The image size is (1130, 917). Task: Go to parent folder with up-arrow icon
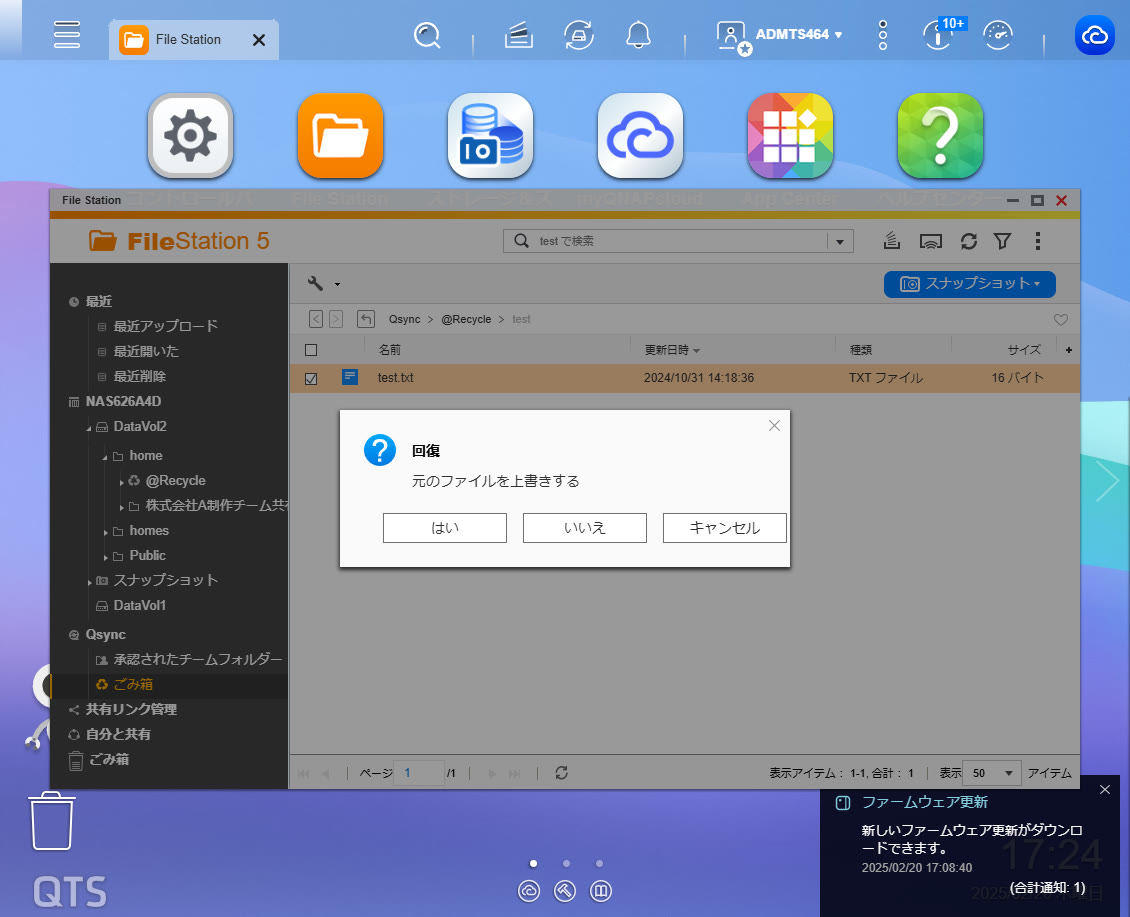pos(366,319)
